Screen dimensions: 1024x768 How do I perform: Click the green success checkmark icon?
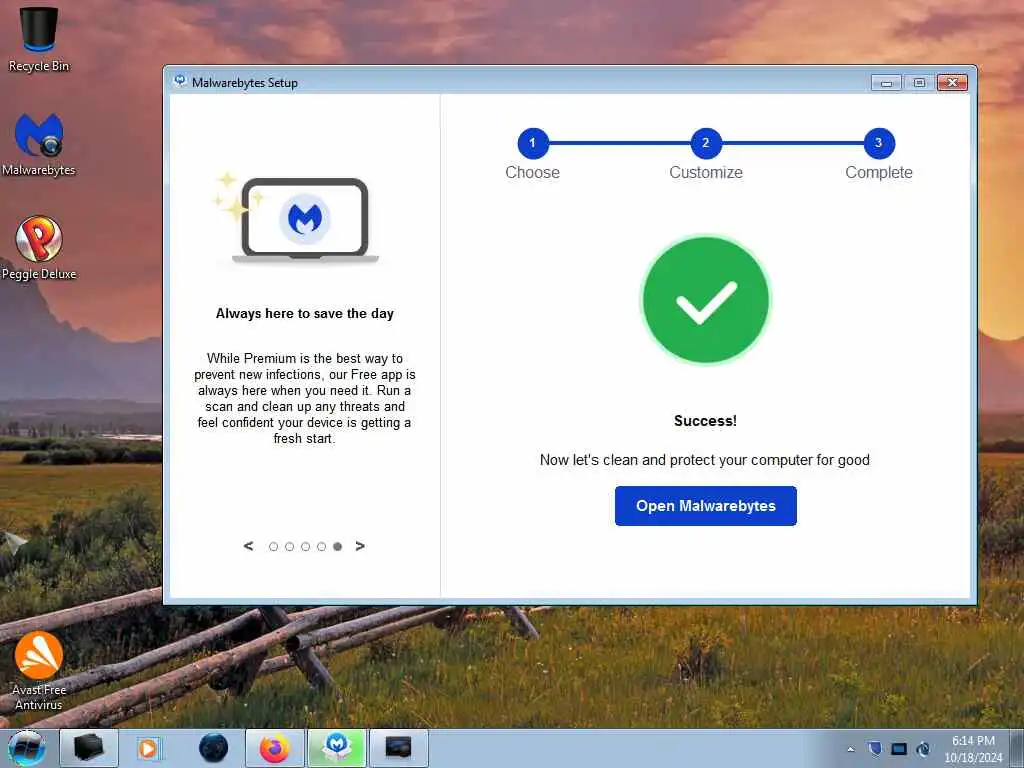pyautogui.click(x=706, y=300)
